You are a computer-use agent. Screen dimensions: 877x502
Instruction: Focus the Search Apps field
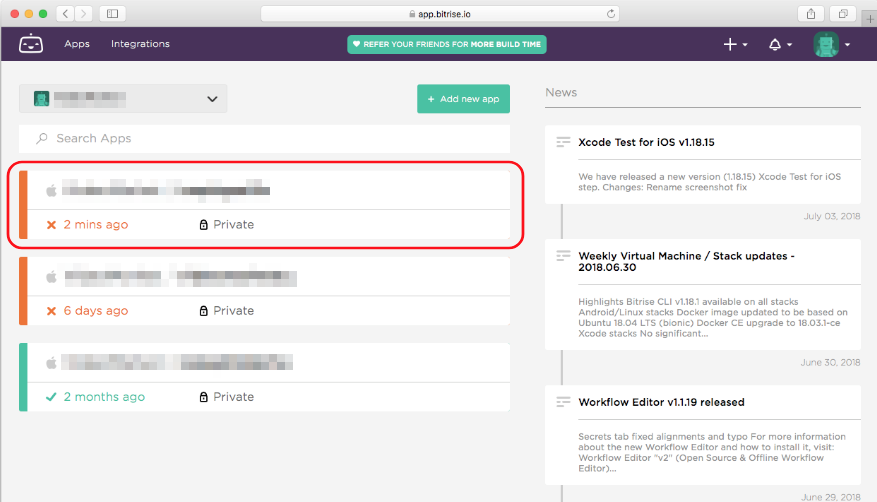pyautogui.click(x=265, y=139)
